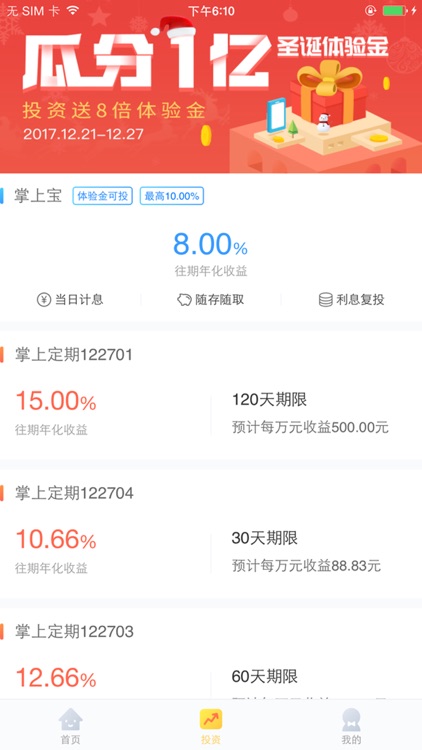The image size is (422, 750).
Task: Tap the Santa hat on the banner title
Action: (x=173, y=27)
